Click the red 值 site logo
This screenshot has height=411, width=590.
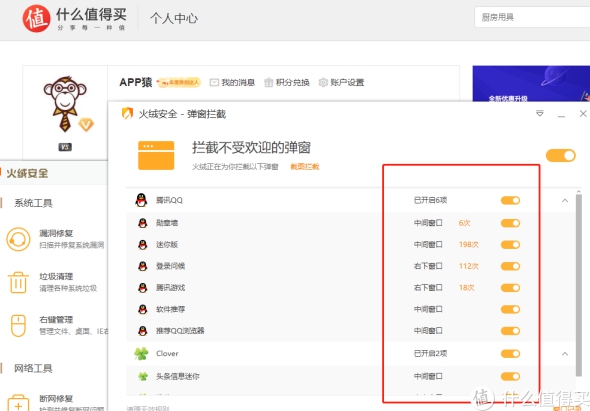[x=36, y=18]
